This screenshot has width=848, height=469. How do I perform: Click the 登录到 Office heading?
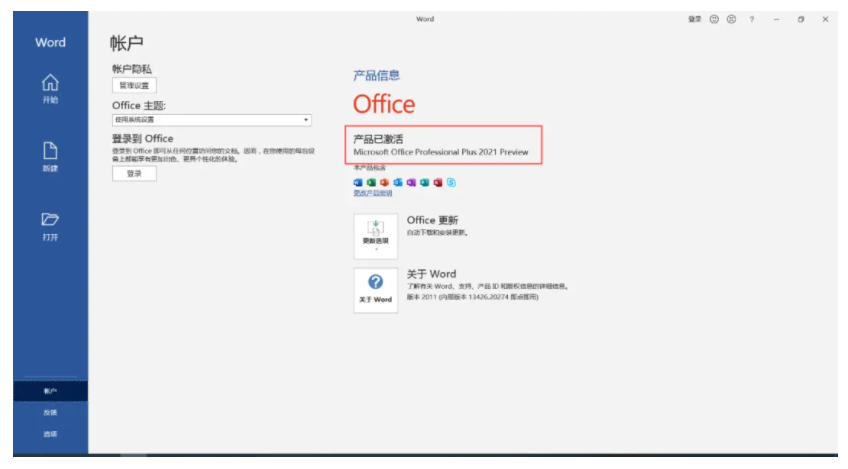tap(143, 138)
